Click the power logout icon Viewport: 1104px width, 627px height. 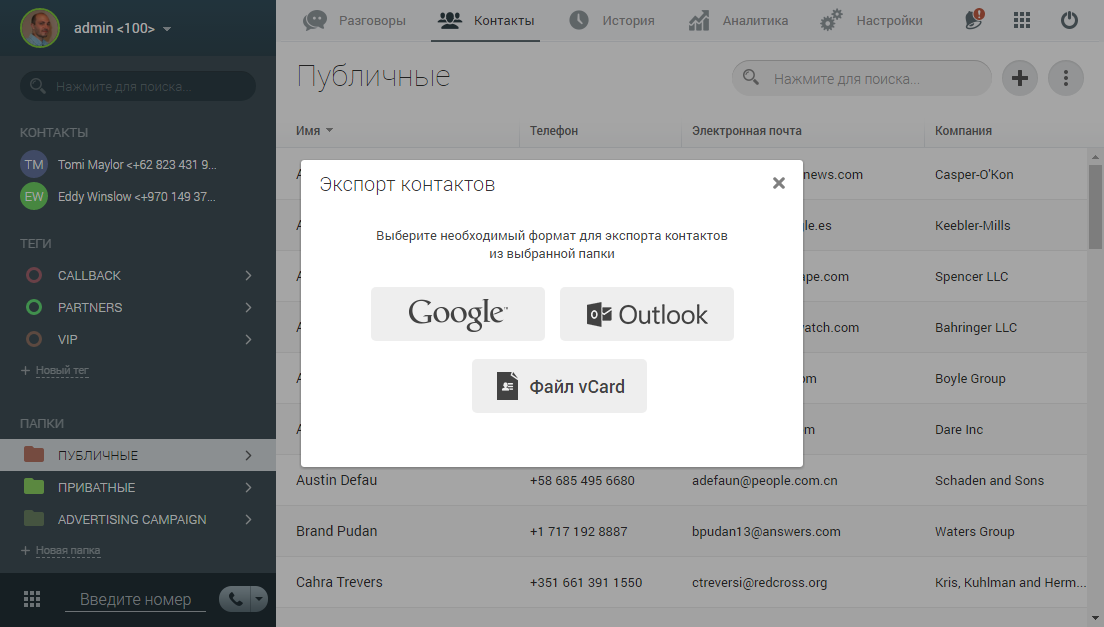[x=1069, y=20]
